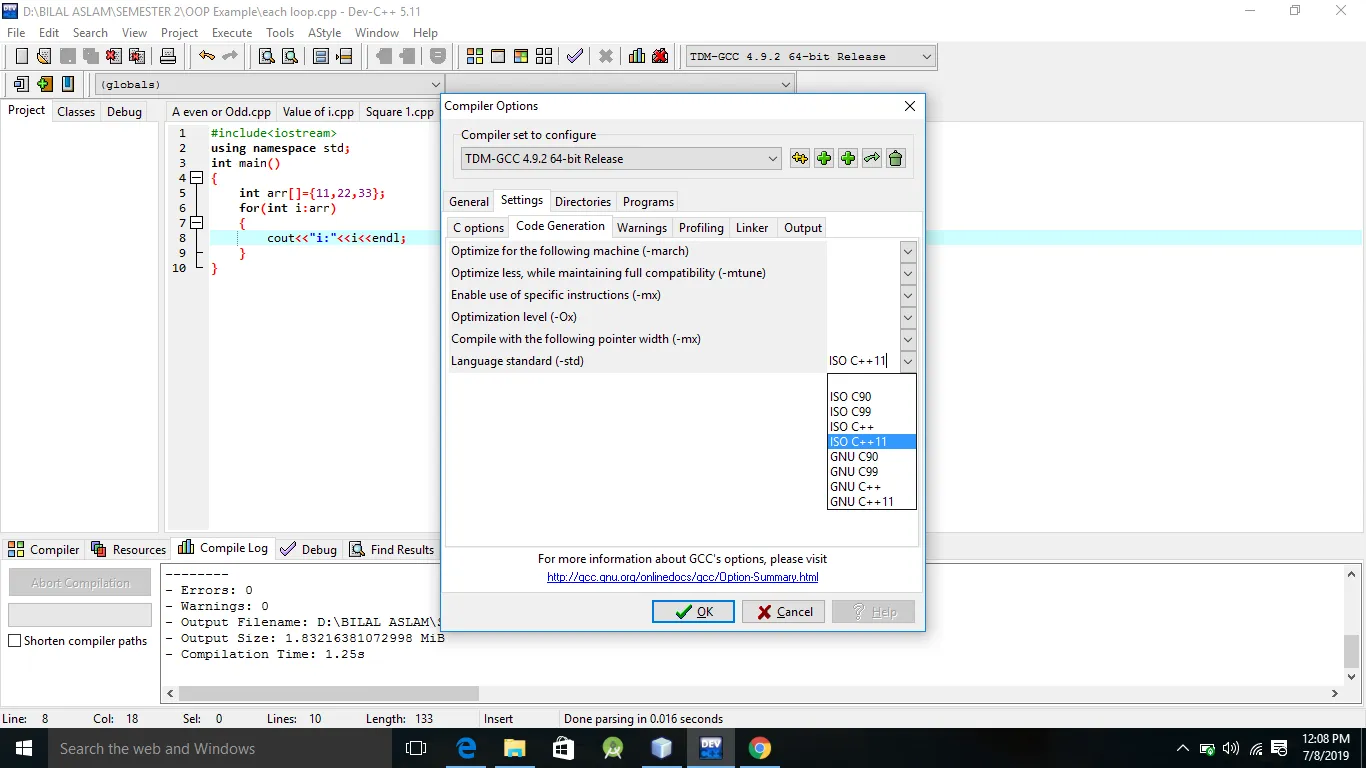
Task: Cancel the Compiler Options dialog
Action: [x=783, y=612]
